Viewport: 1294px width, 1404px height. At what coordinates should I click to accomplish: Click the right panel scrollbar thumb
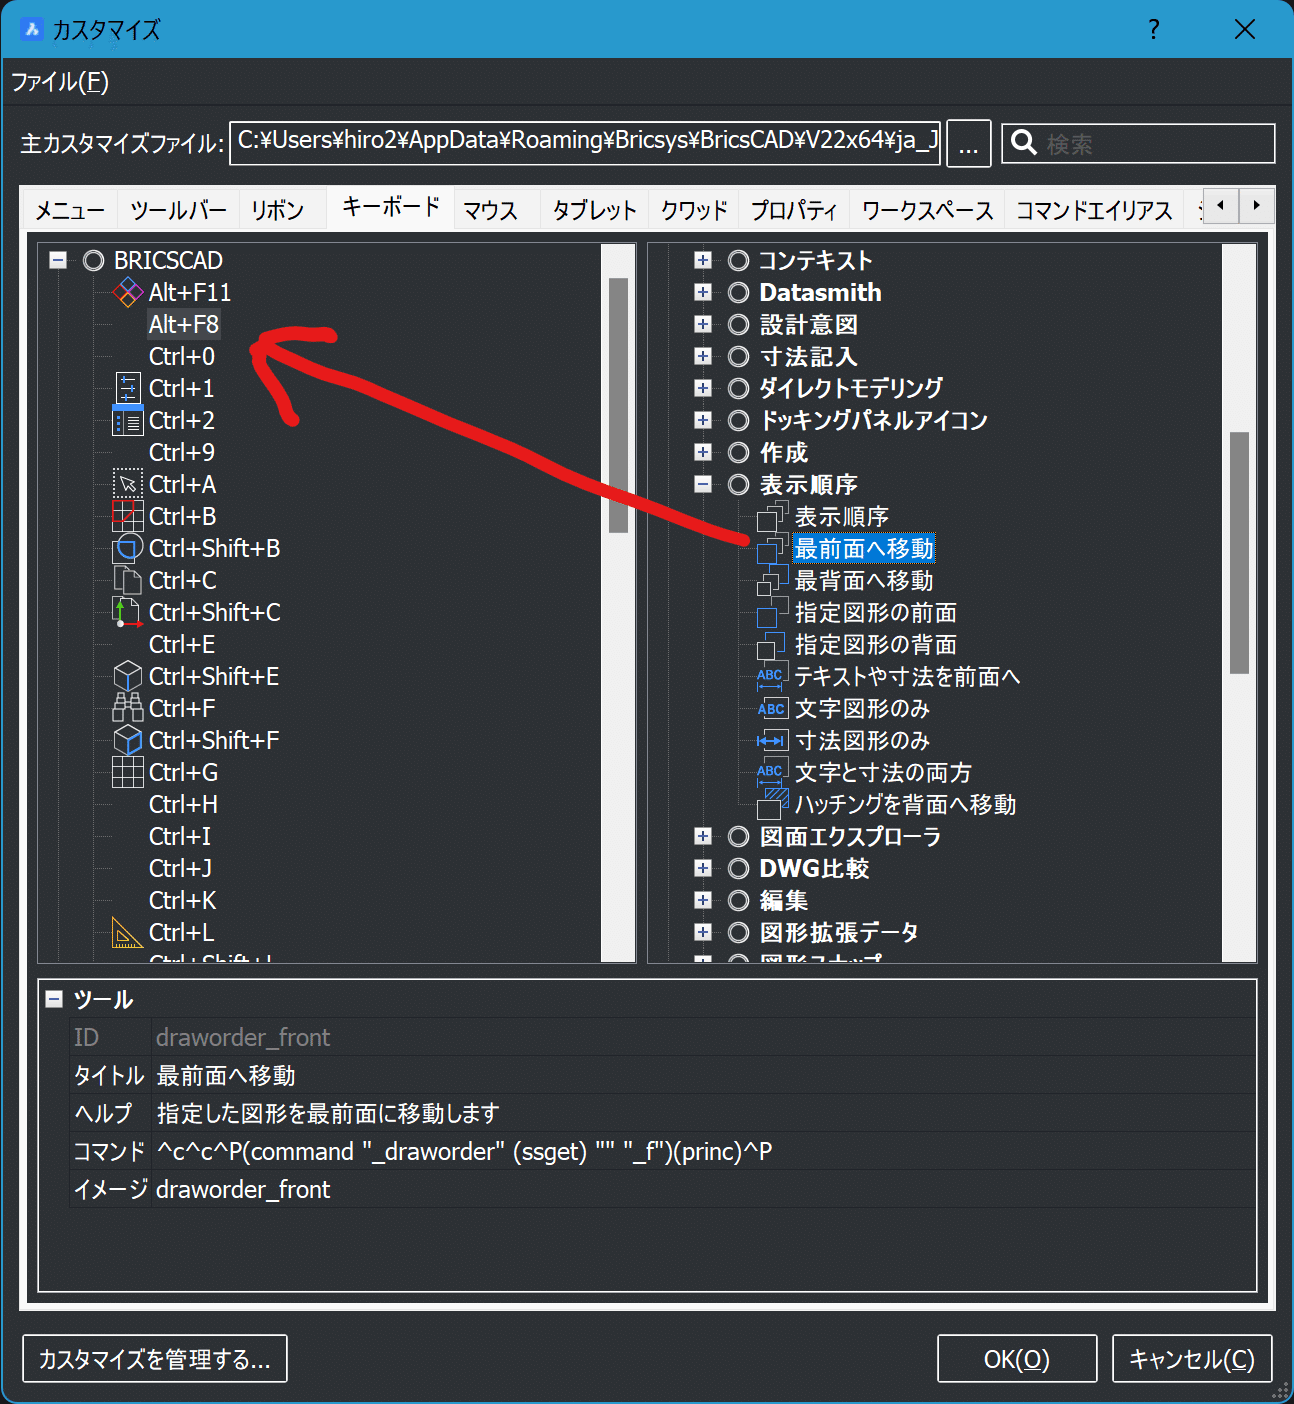coord(1239,553)
